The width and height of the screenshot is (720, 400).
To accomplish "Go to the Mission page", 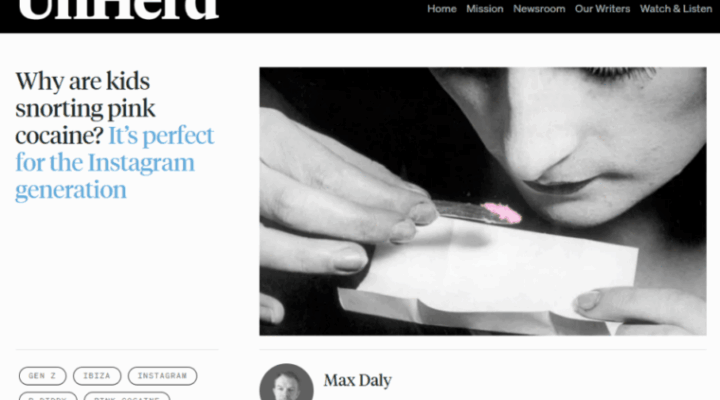I will point(484,9).
